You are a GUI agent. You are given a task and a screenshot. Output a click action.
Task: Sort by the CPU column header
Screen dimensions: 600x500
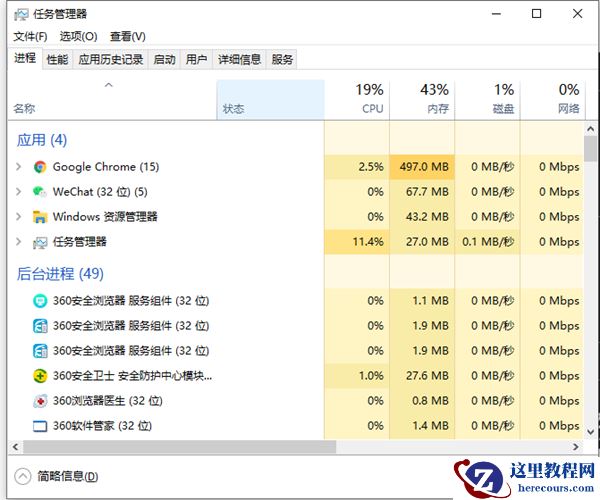click(x=357, y=100)
